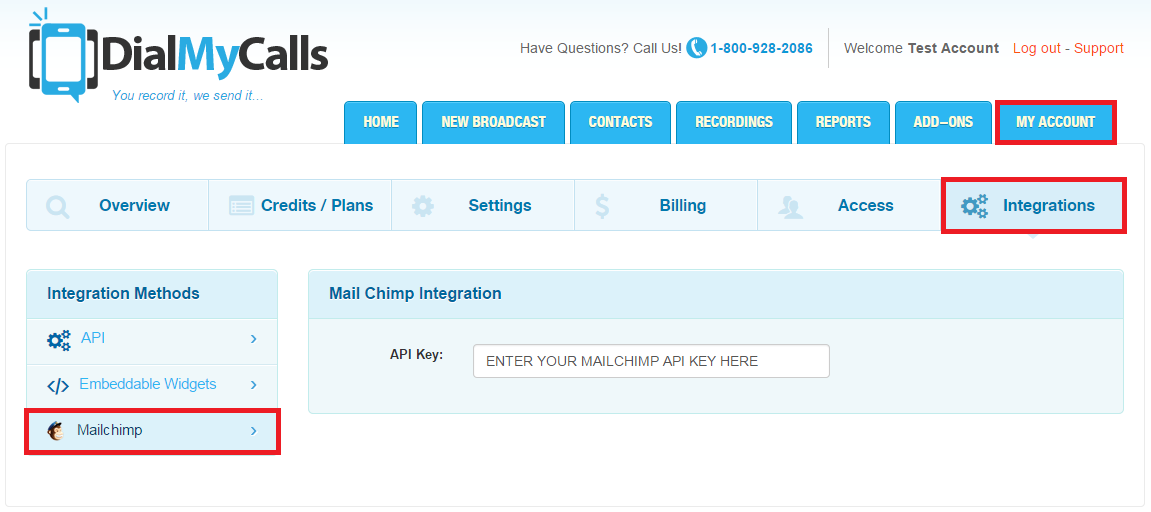Click the Log out link
The width and height of the screenshot is (1151, 512).
click(x=1036, y=48)
